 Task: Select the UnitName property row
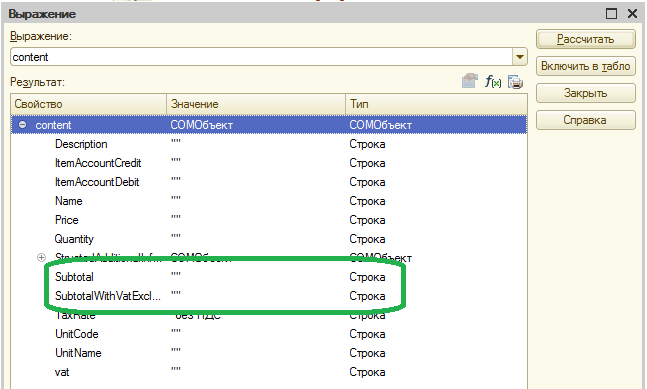coord(269,353)
